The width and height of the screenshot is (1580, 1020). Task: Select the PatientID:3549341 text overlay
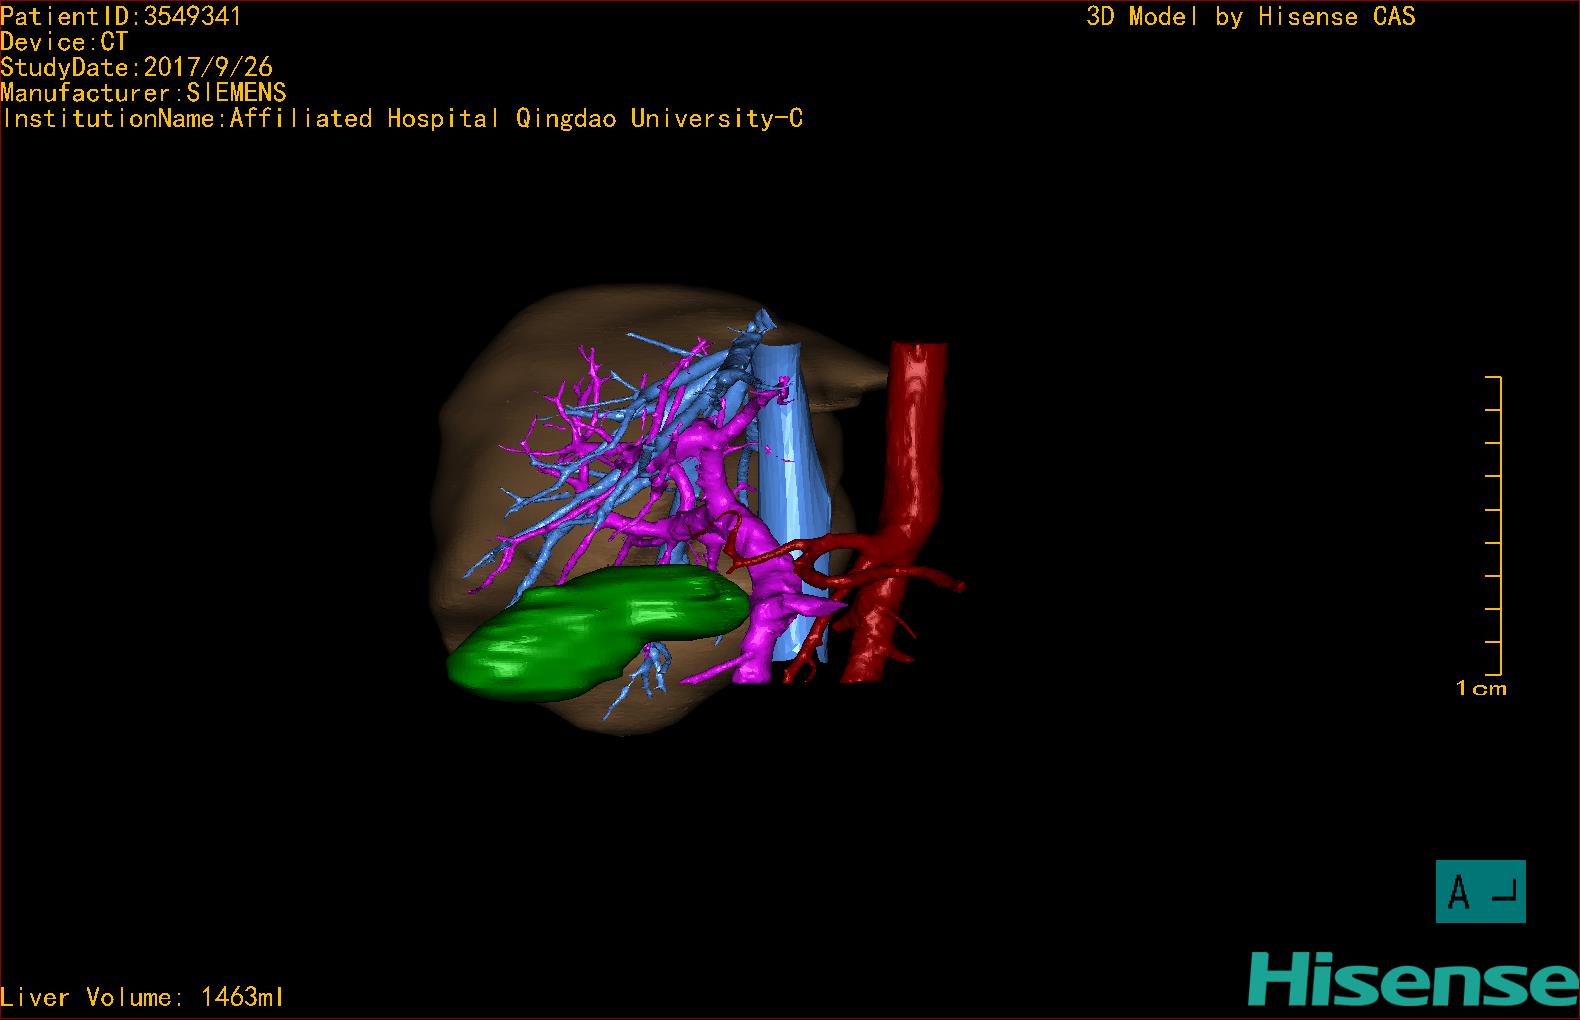(121, 16)
